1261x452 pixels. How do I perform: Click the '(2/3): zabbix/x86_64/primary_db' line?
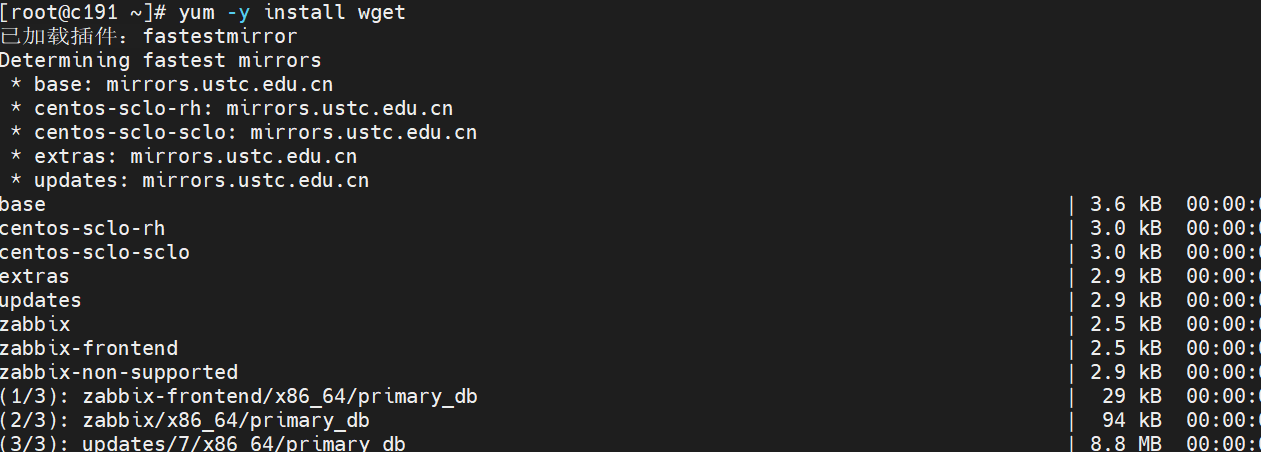click(x=185, y=420)
